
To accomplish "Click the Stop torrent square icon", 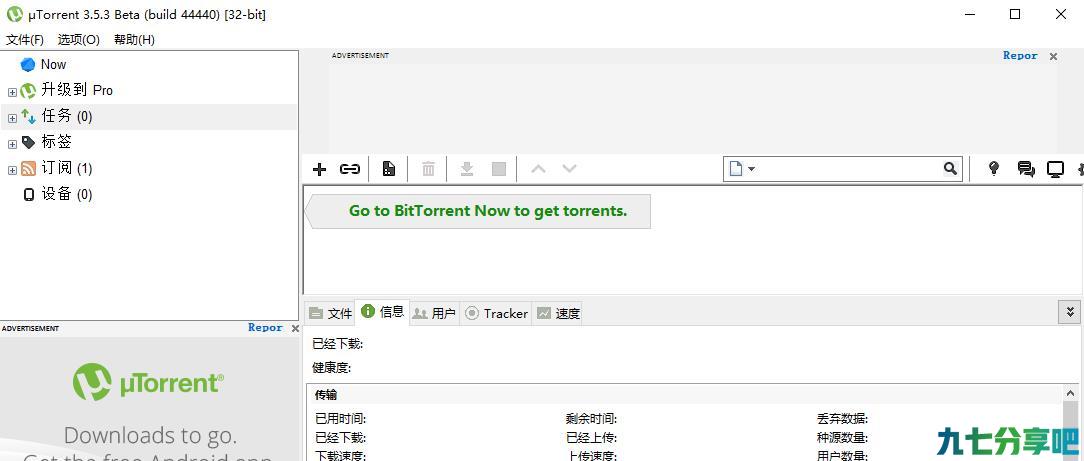I will [x=499, y=169].
